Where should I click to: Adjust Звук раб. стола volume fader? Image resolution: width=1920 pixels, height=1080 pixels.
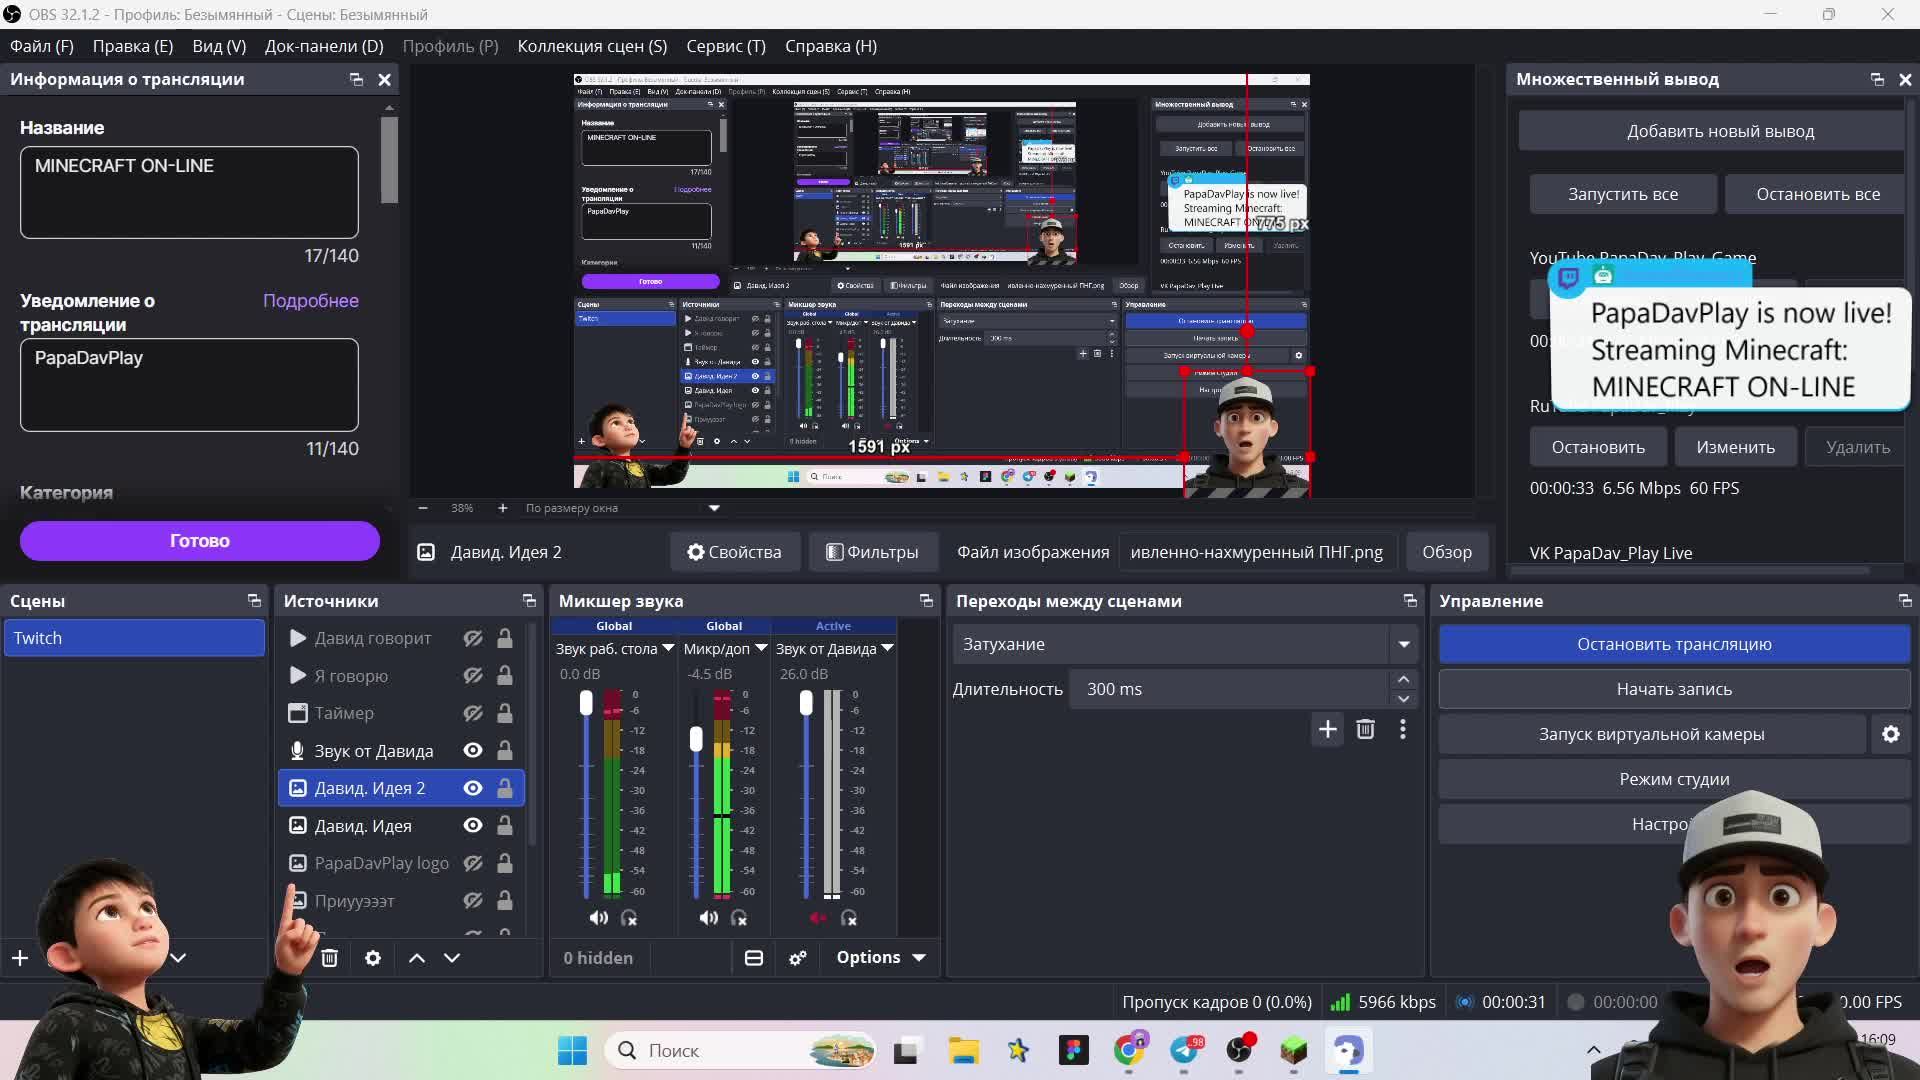click(586, 703)
